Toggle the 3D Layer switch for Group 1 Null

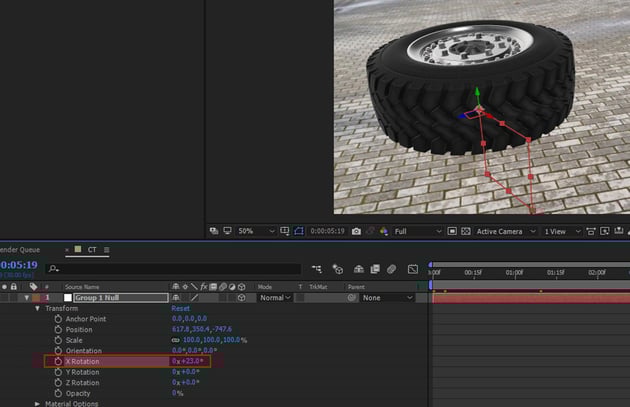pyautogui.click(x=241, y=298)
